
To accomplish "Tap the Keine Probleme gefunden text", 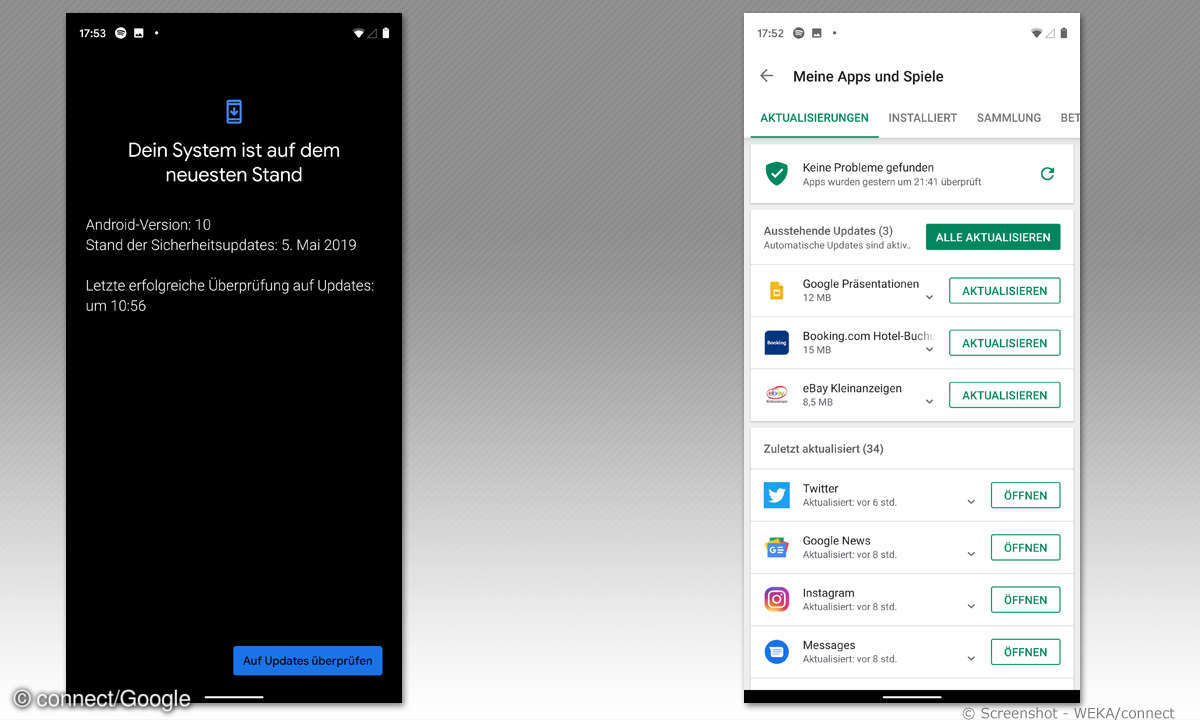I will [x=868, y=167].
